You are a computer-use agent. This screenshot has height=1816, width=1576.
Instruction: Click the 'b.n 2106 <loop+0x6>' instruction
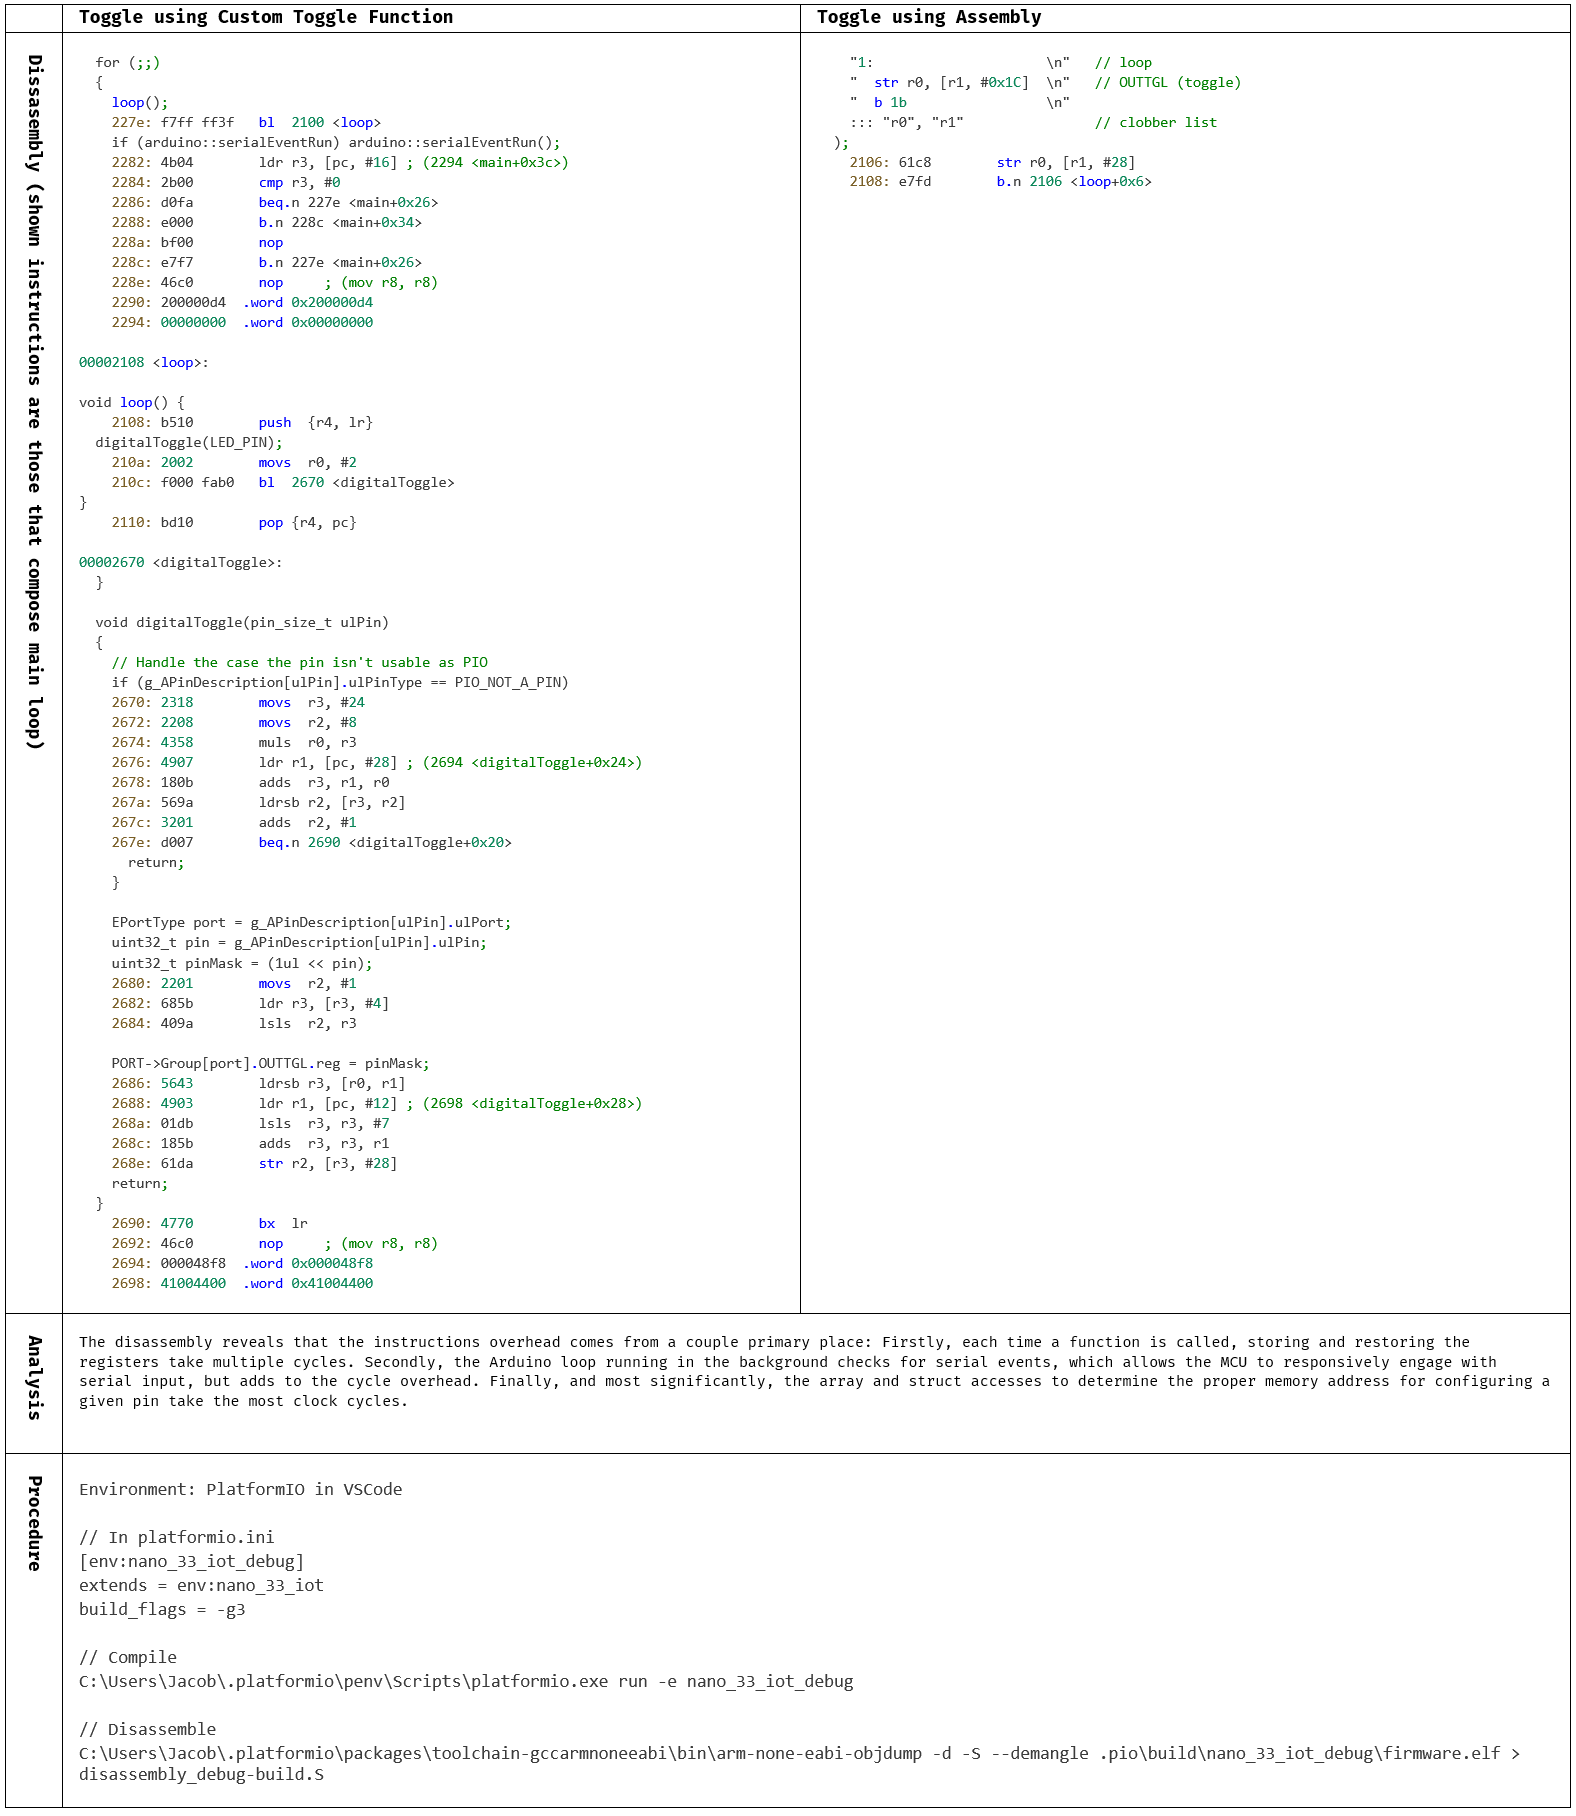(1073, 182)
